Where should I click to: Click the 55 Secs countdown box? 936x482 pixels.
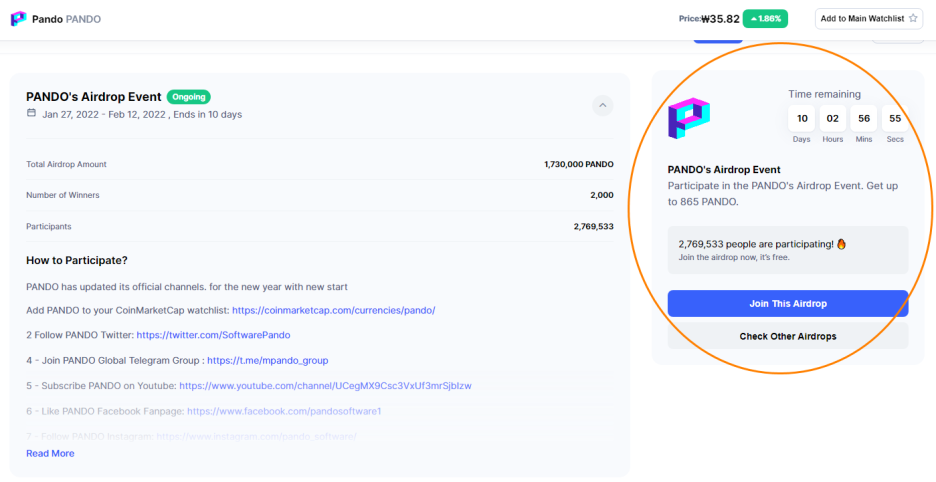click(895, 118)
